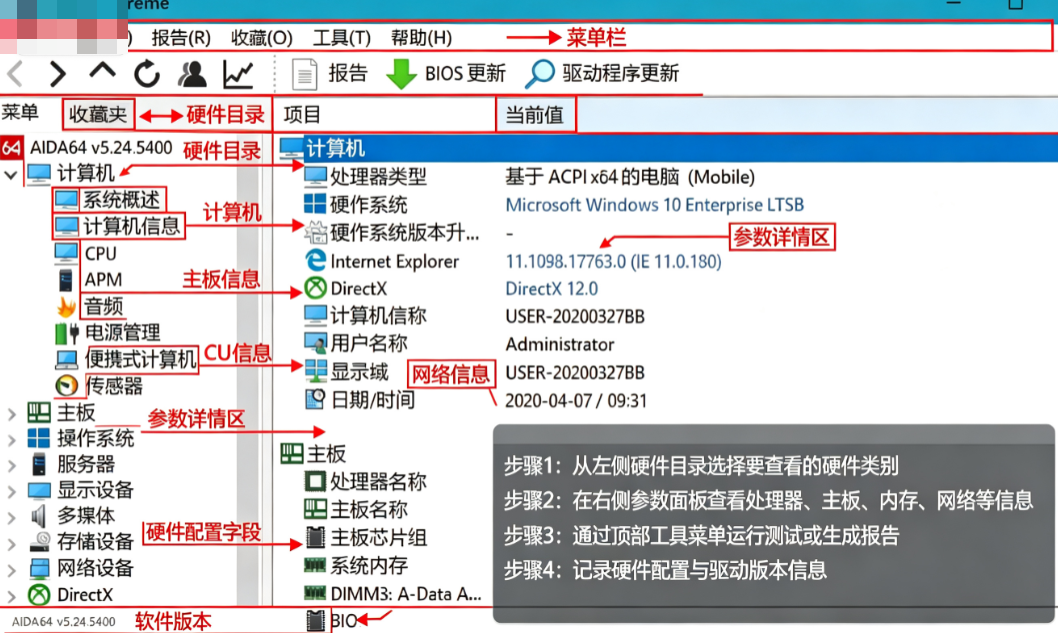Expand the 操作系统 tree node
The height and width of the screenshot is (633, 1058).
[11, 440]
